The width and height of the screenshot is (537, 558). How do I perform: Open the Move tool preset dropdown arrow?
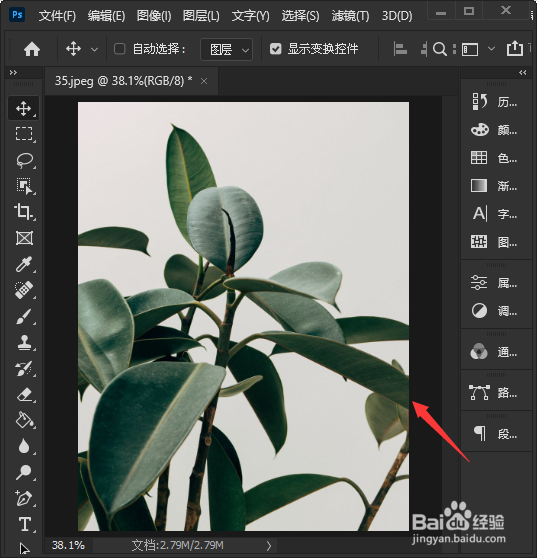pyautogui.click(x=94, y=49)
